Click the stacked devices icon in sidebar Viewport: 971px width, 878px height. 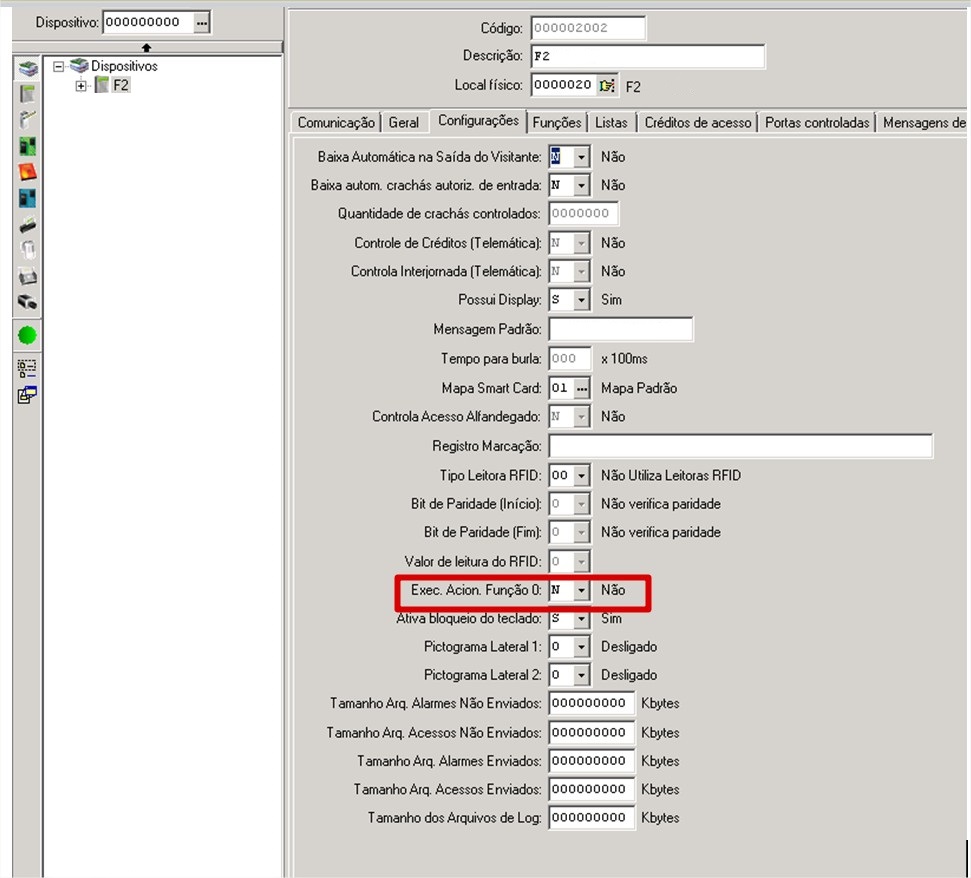[27, 68]
